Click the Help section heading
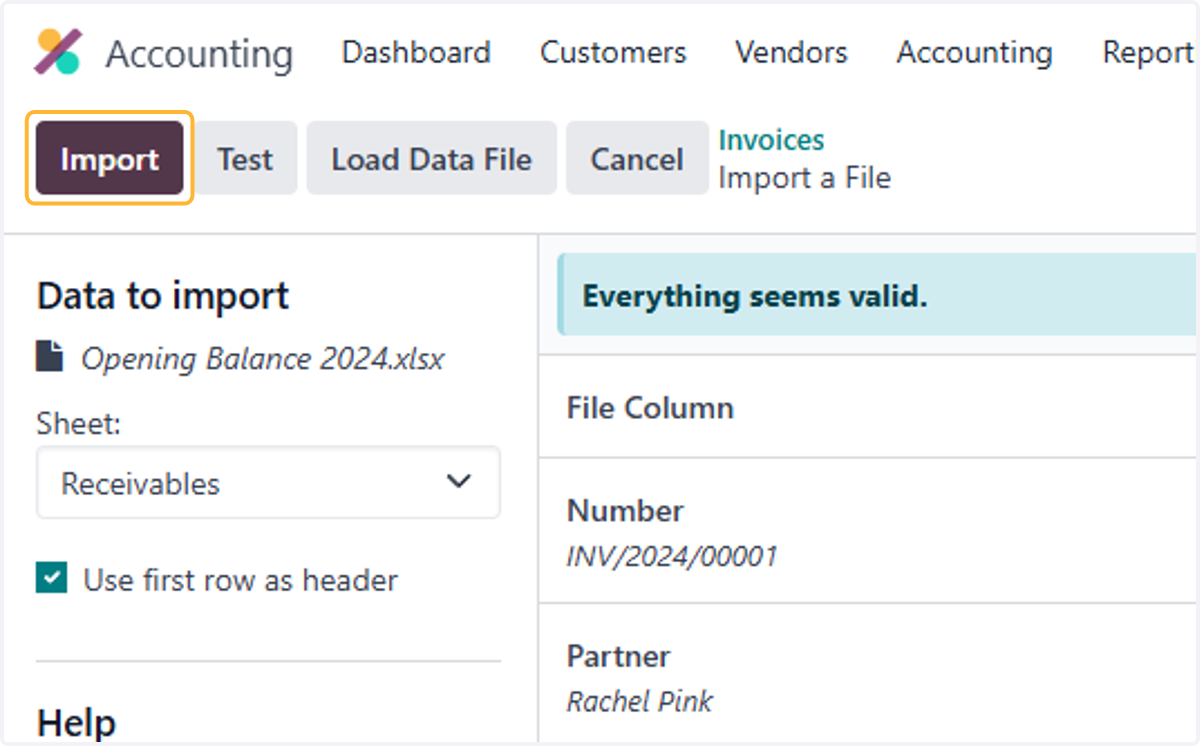This screenshot has width=1200, height=746. (x=76, y=722)
